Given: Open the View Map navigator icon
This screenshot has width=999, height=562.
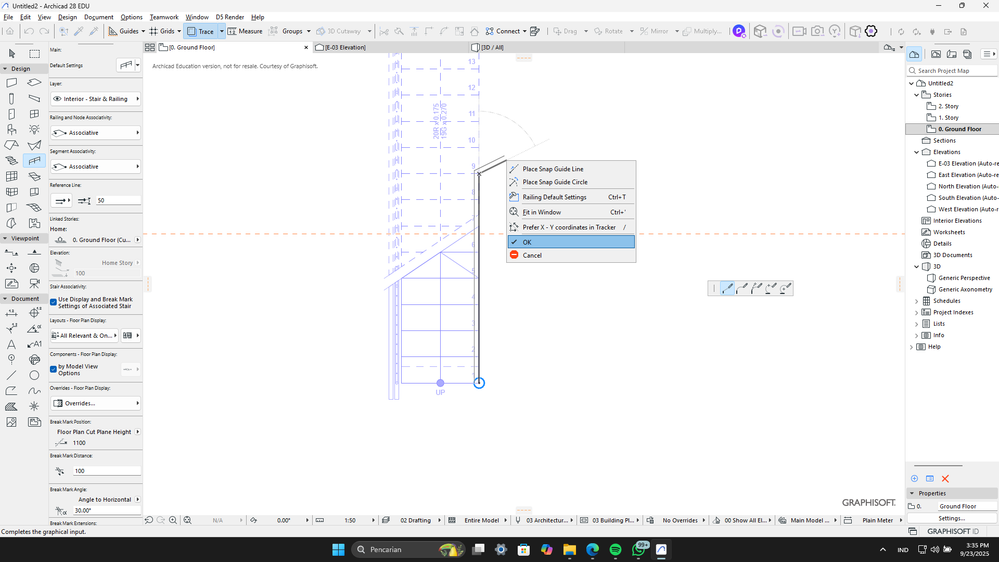Looking at the screenshot, I should [936, 54].
